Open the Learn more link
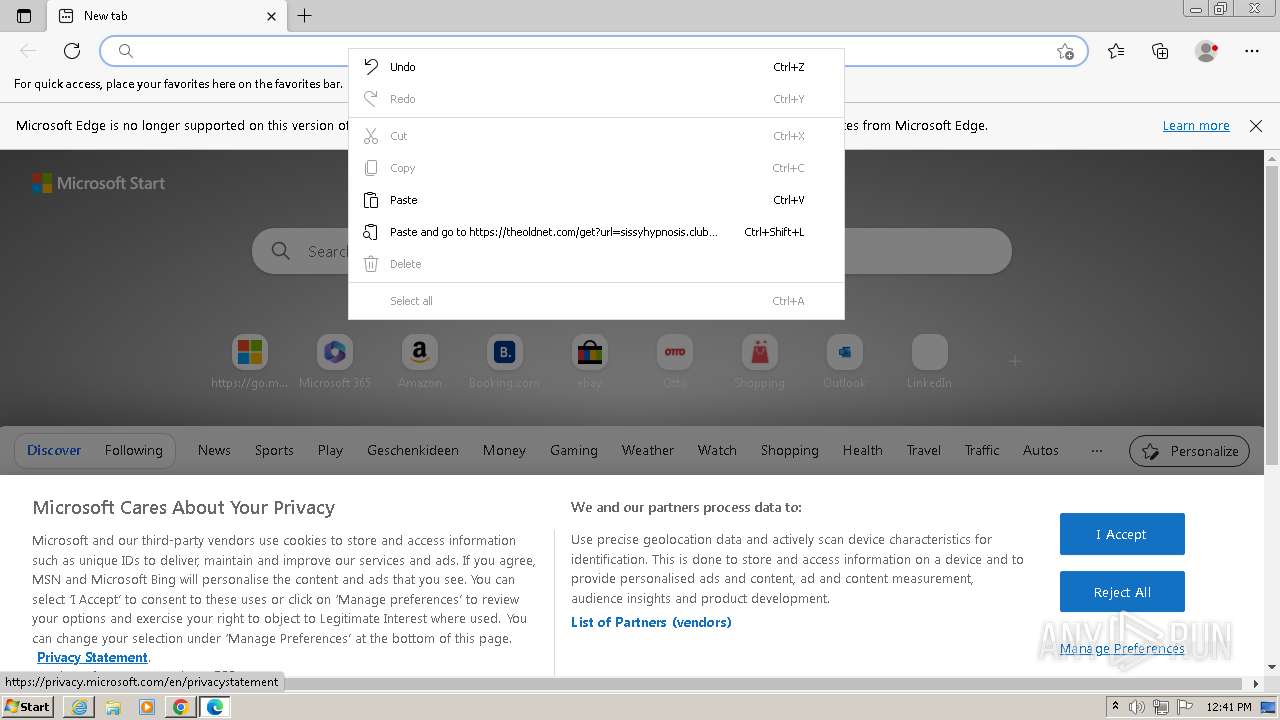This screenshot has height=720, width=1280. point(1196,126)
